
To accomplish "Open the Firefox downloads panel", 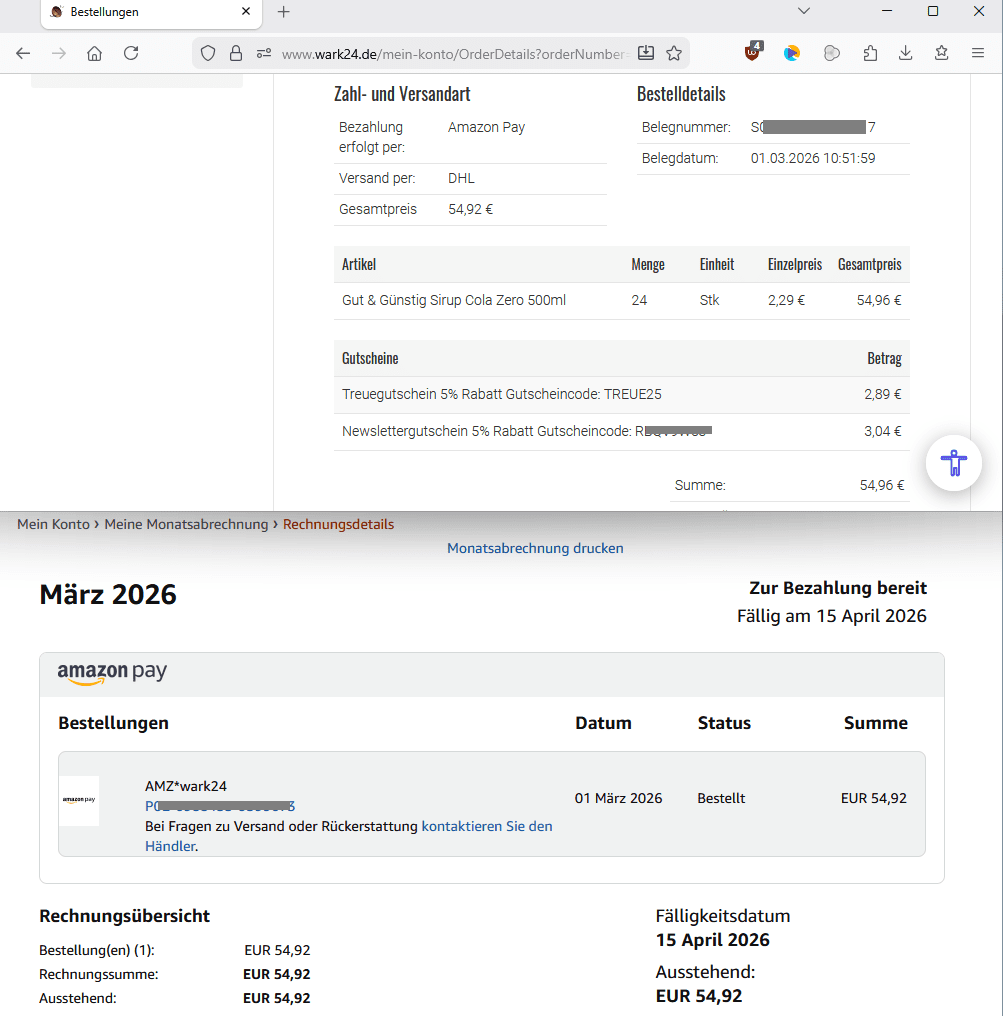I will tap(906, 53).
